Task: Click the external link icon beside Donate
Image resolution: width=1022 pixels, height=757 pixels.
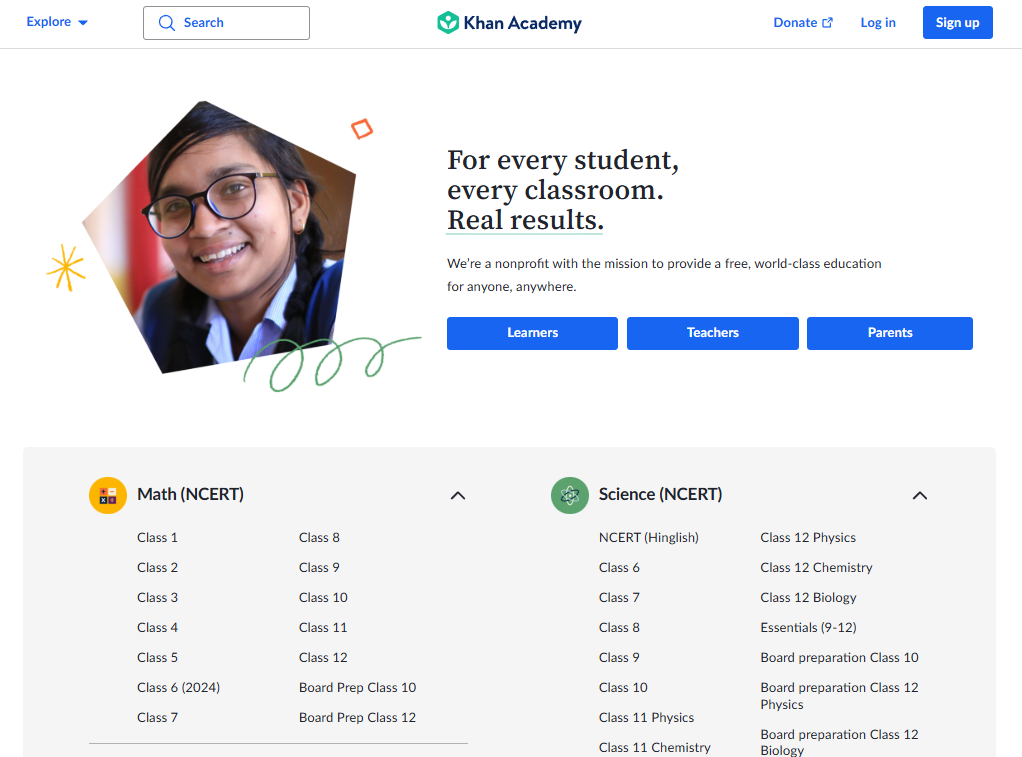Action: pos(828,23)
